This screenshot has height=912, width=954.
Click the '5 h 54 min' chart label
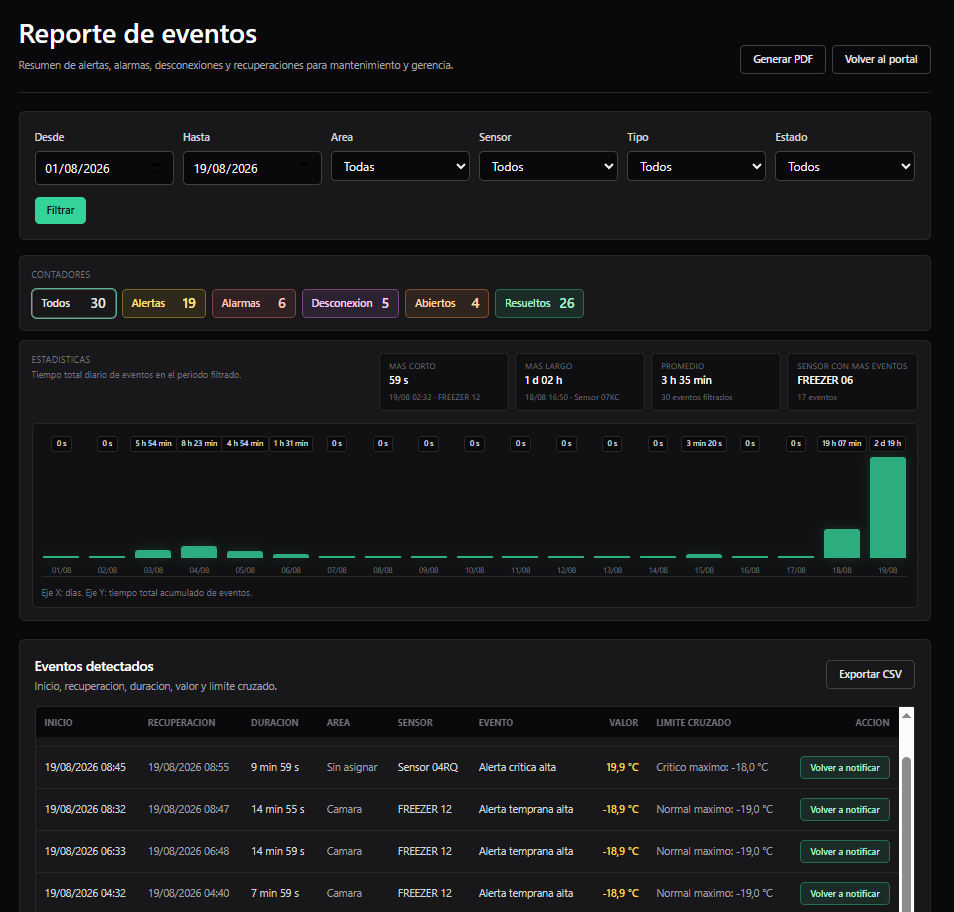(153, 443)
